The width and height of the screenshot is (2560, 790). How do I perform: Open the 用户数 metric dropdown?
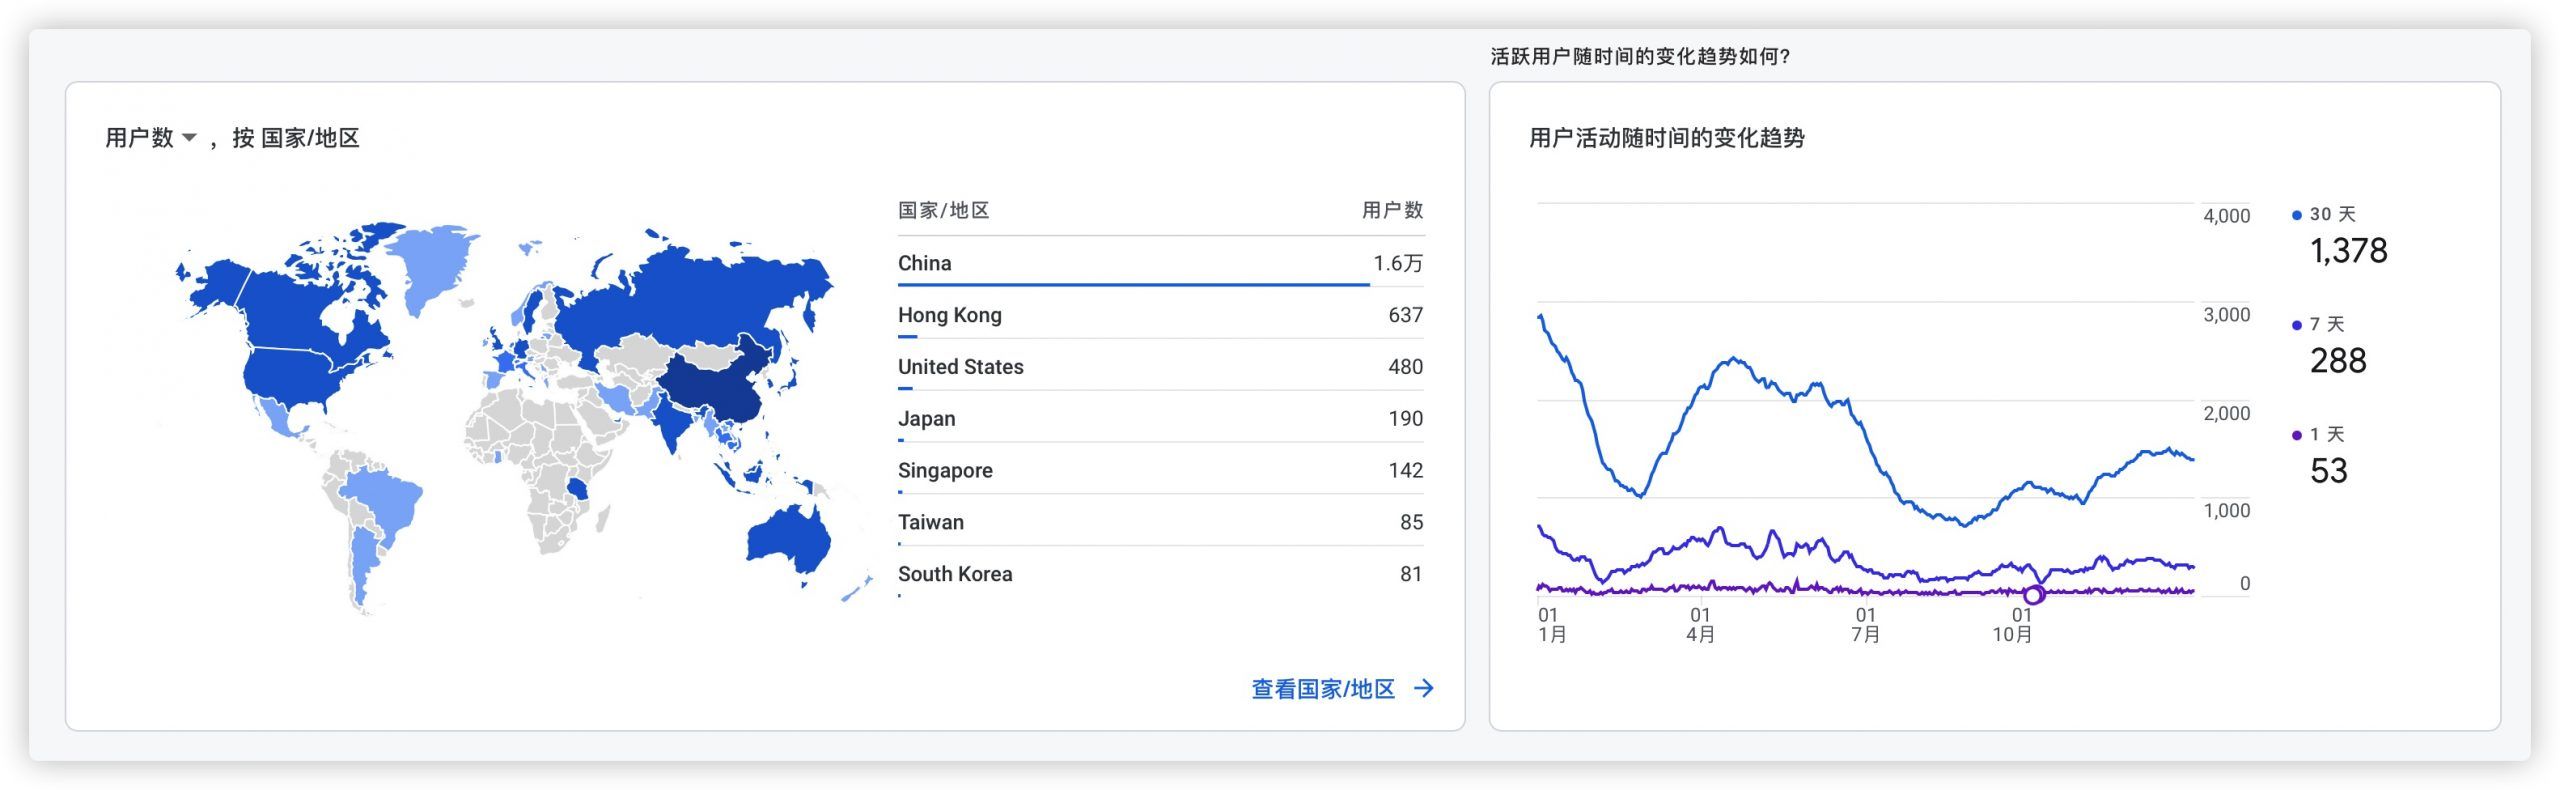pyautogui.click(x=151, y=138)
